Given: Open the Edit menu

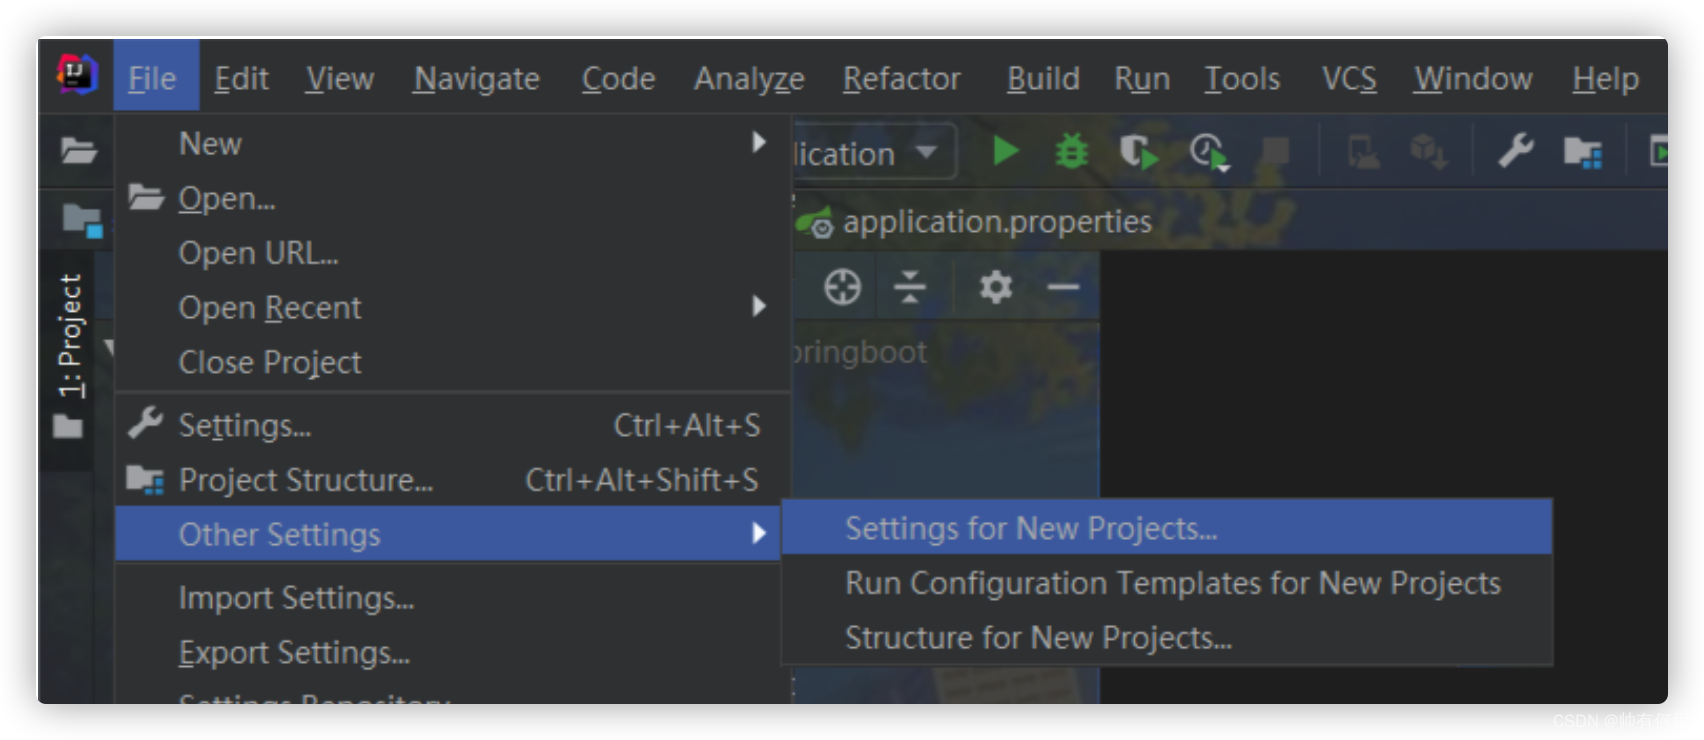Looking at the screenshot, I should coord(241,78).
